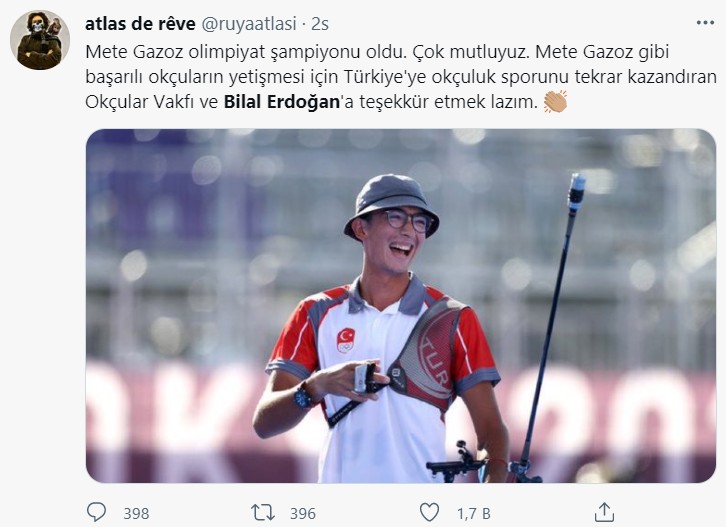726x527 pixels.
Task: Click the display name atlas de rêve
Action: tap(140, 24)
